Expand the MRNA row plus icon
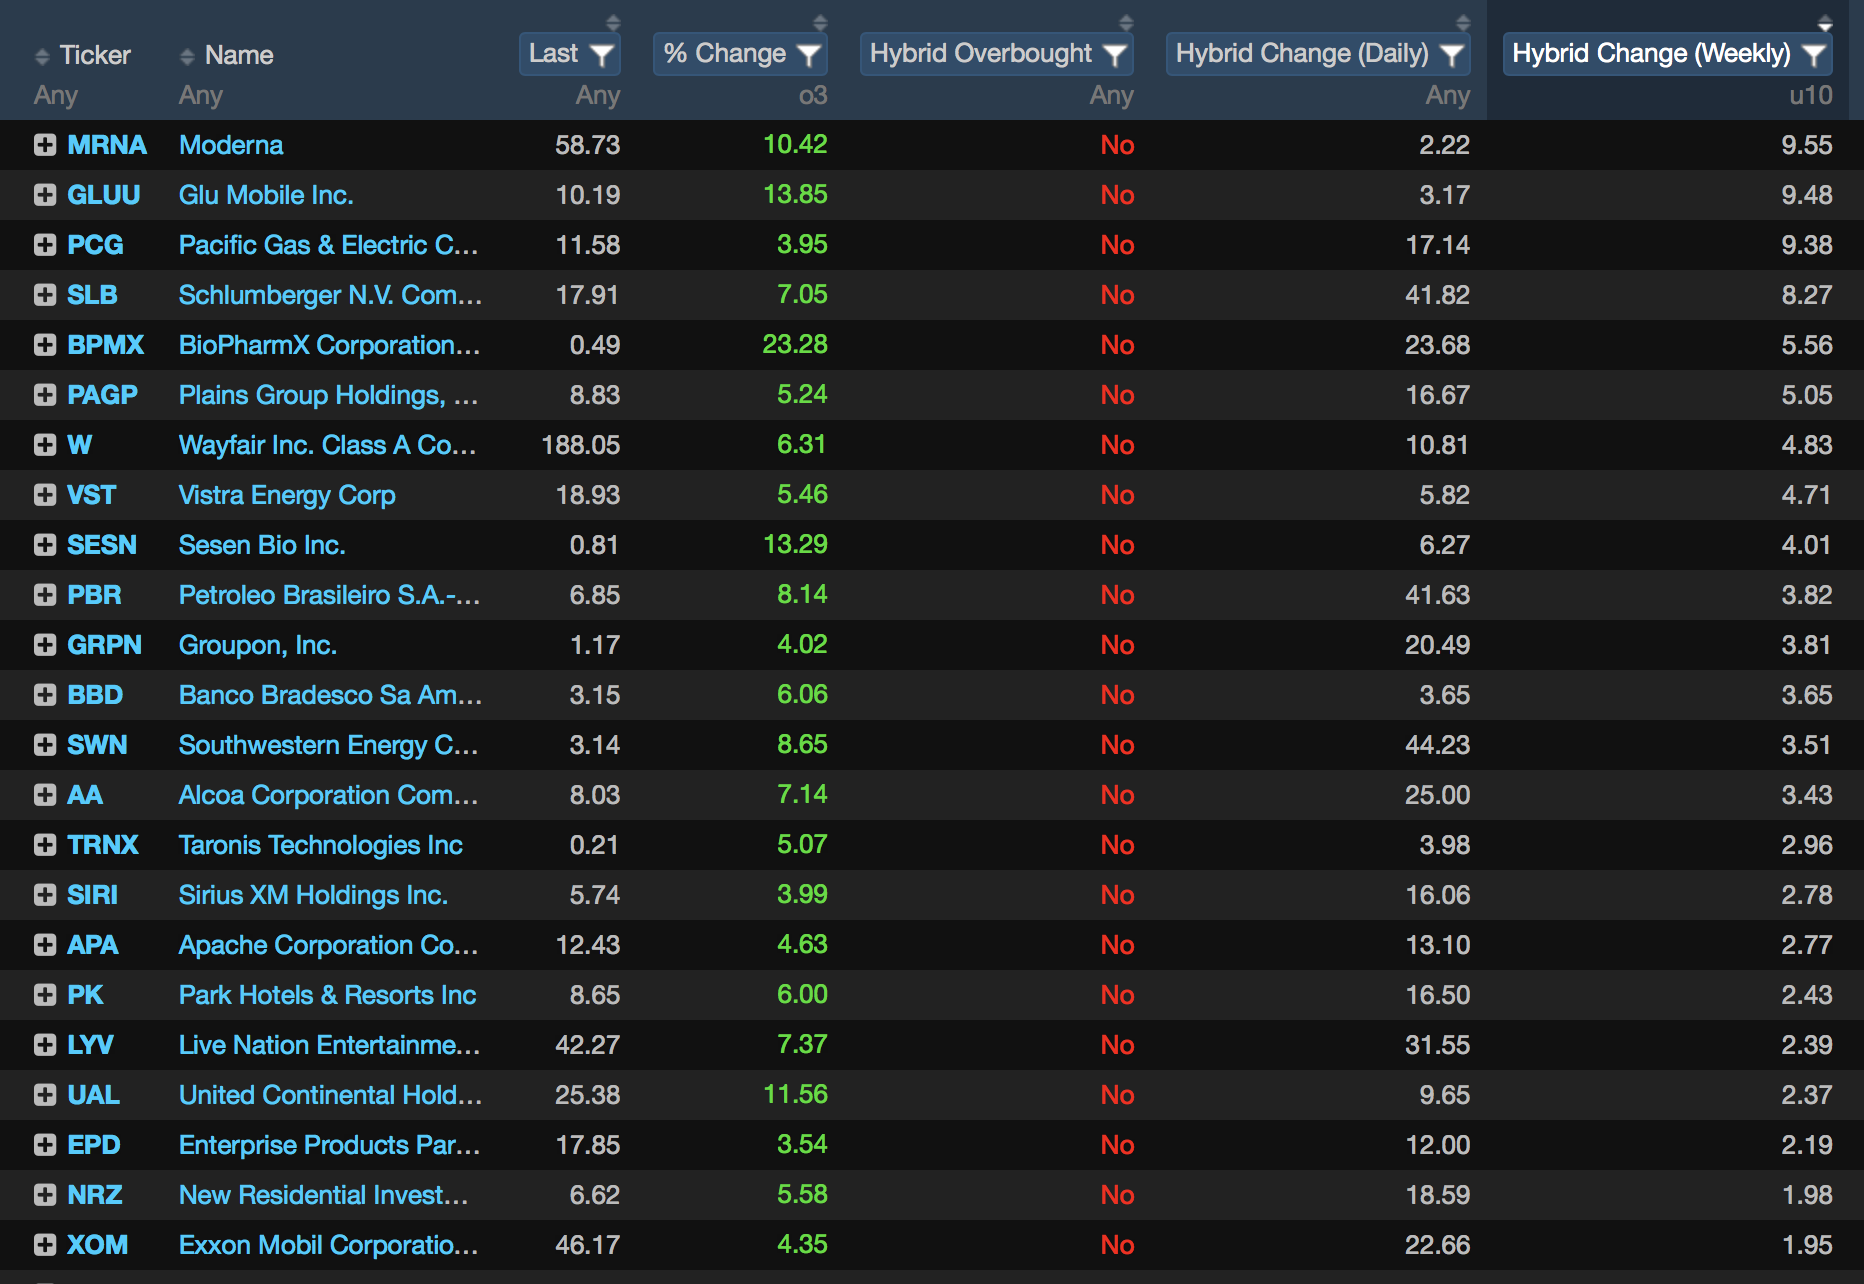This screenshot has width=1864, height=1284. tap(44, 145)
